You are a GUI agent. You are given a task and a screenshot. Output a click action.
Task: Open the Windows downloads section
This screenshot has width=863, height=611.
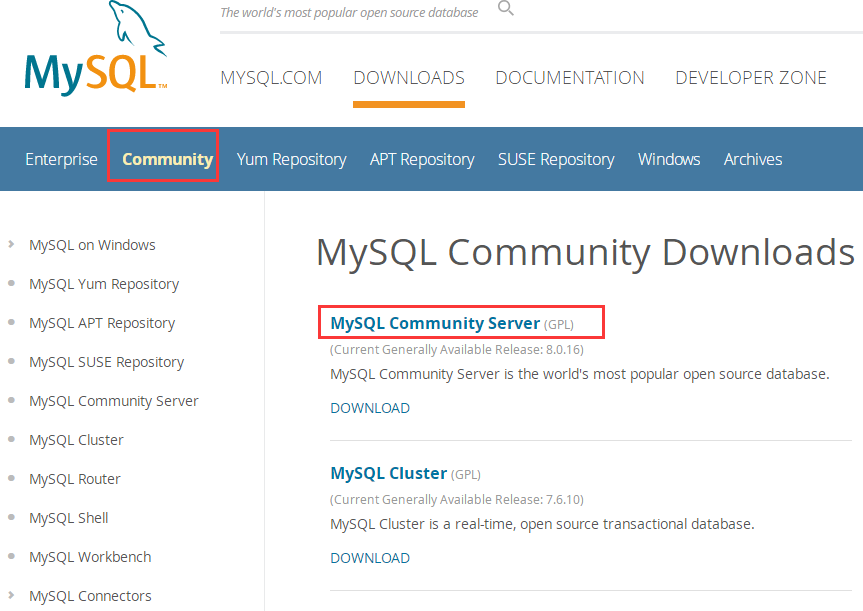coord(668,158)
